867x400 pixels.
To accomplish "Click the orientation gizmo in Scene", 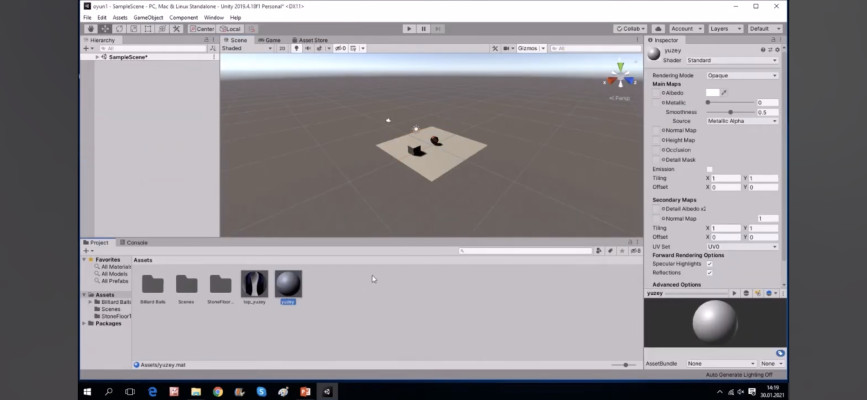I will click(x=620, y=76).
